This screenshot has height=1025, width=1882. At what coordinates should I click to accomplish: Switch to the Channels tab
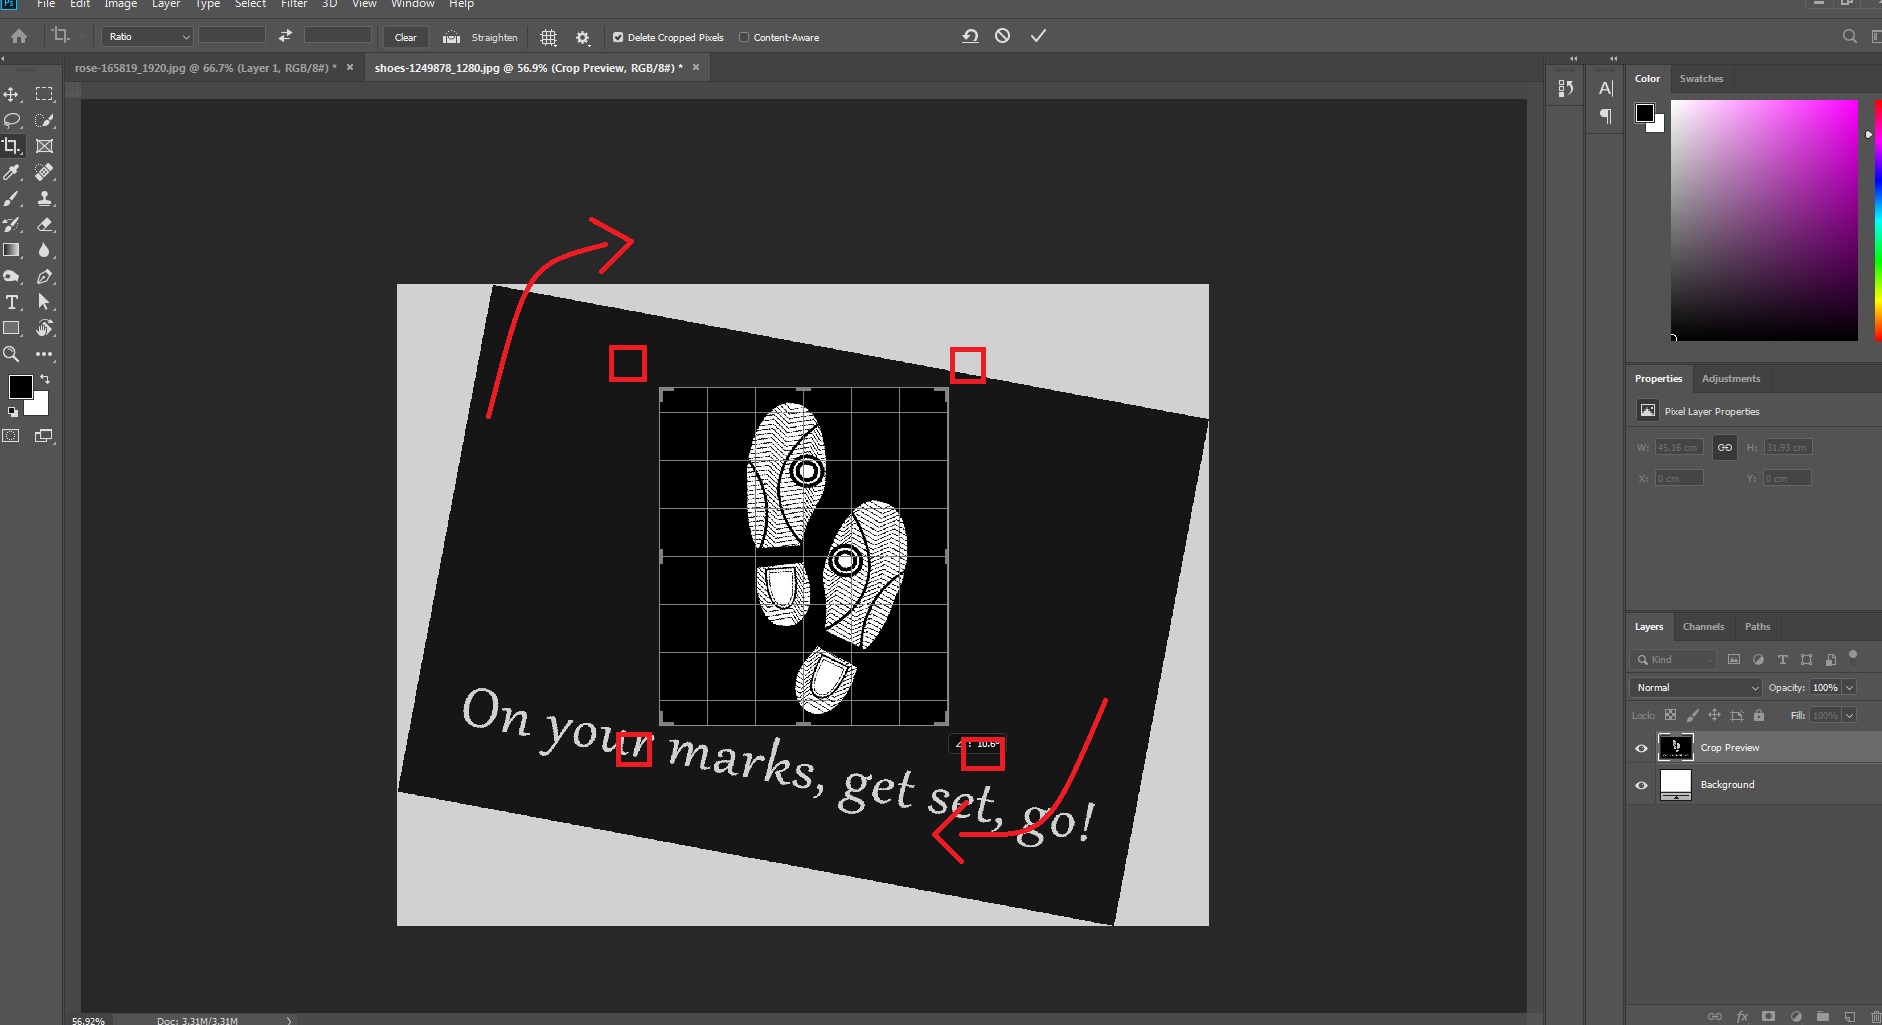pyautogui.click(x=1703, y=627)
